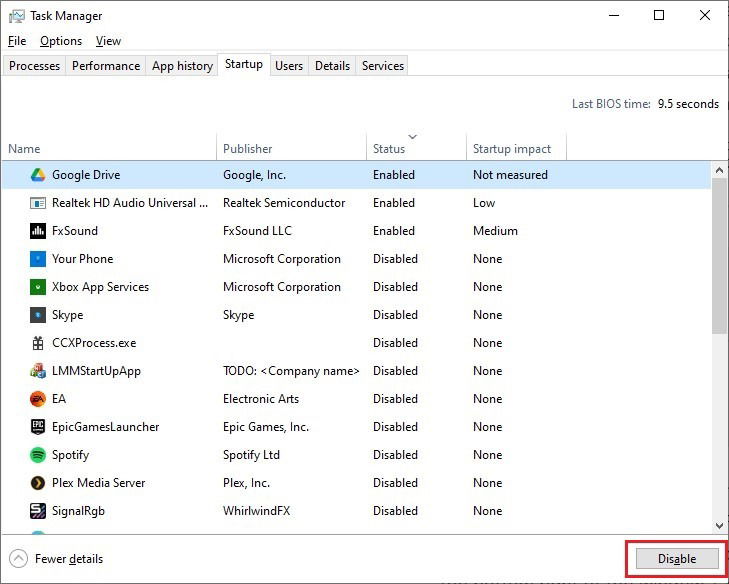Click the Spotify icon in the list
This screenshot has height=584, width=729.
click(38, 455)
